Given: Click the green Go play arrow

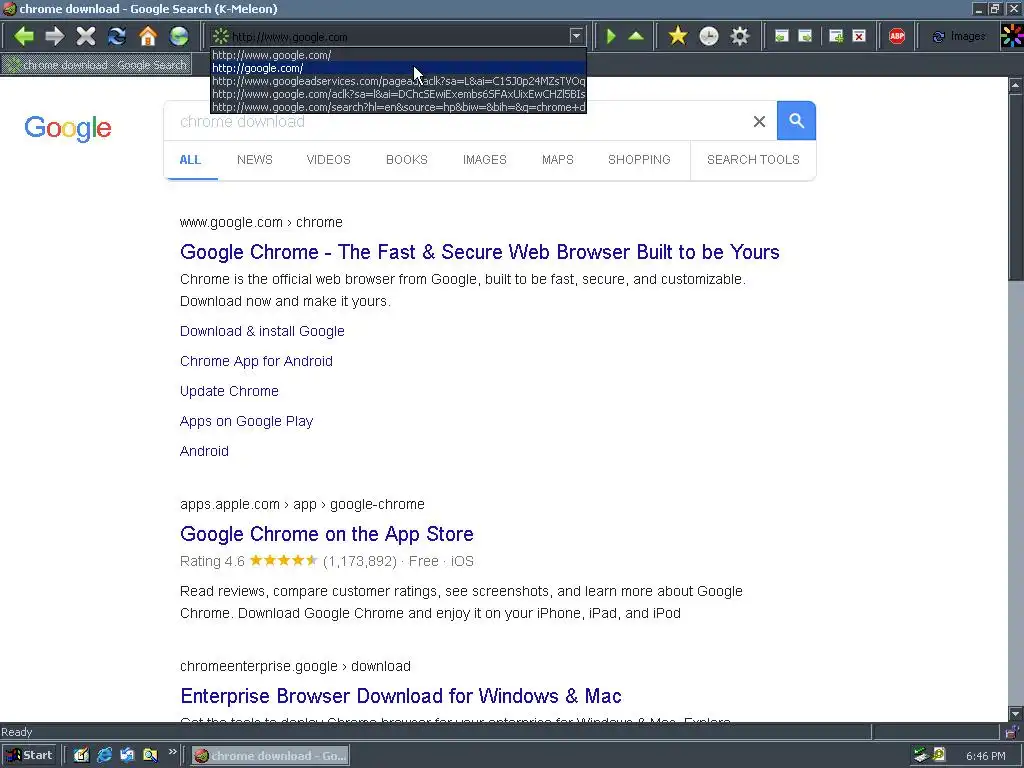Looking at the screenshot, I should [x=611, y=36].
